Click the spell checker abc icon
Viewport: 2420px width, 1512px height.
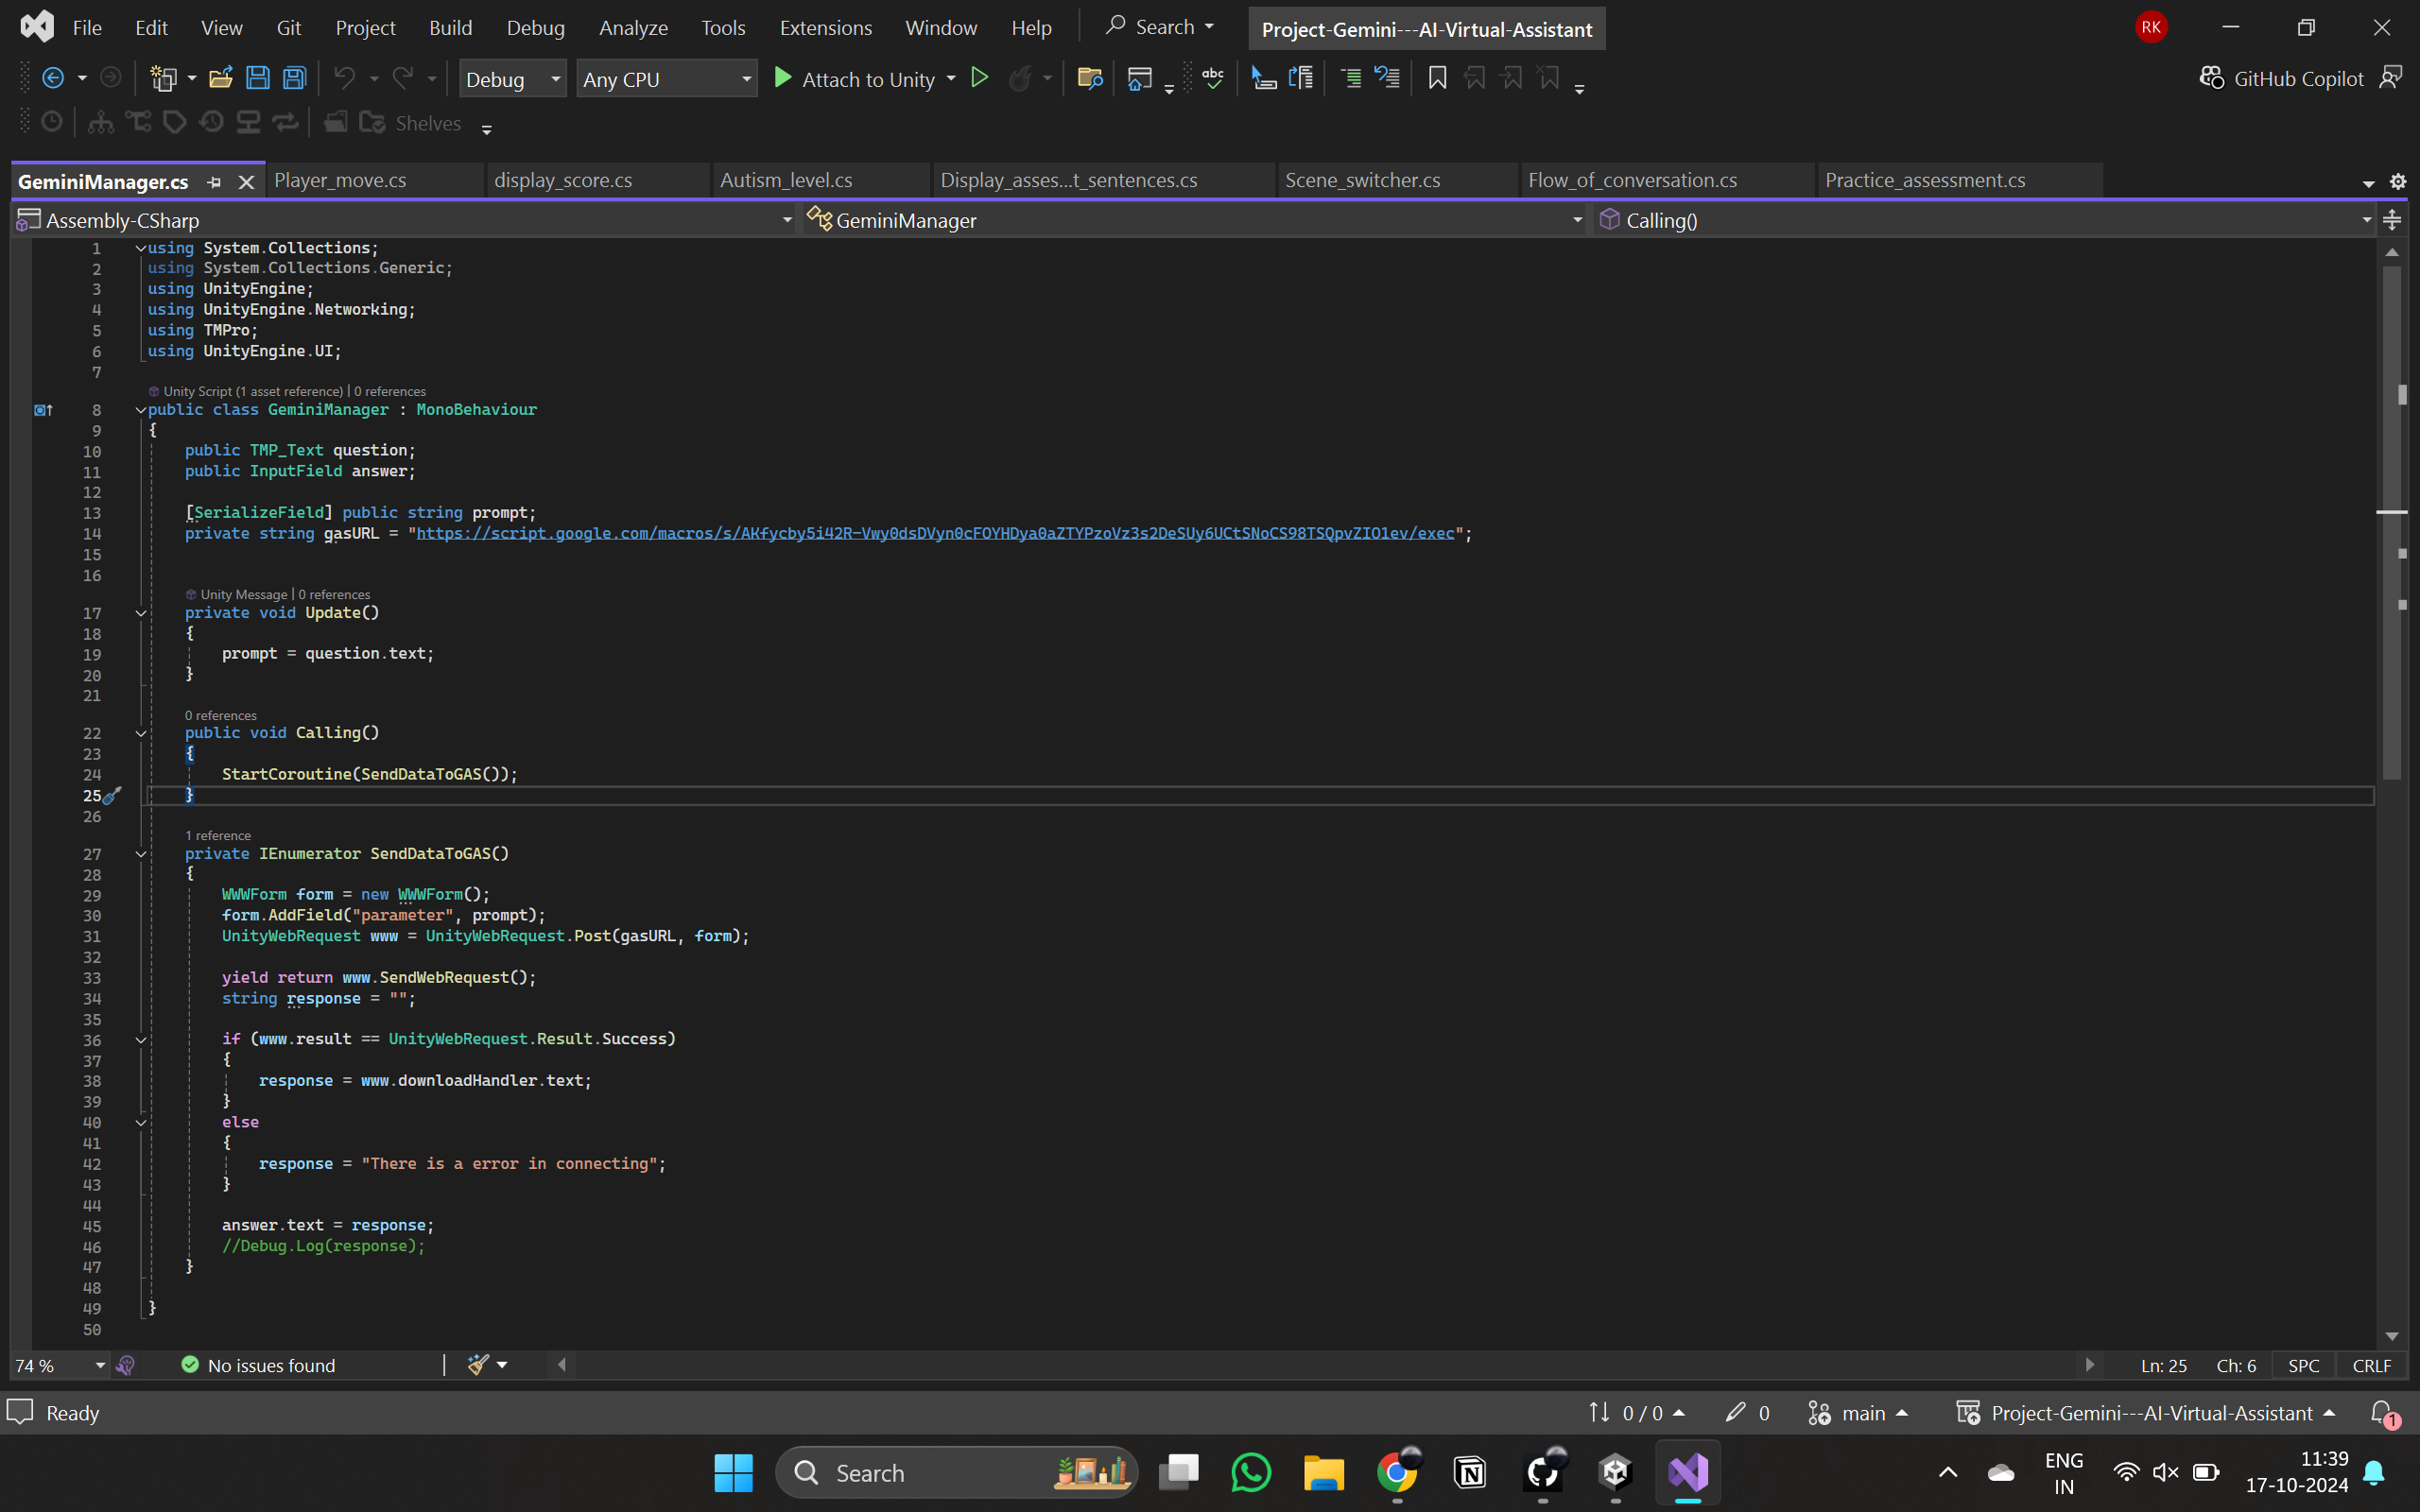1213,78
